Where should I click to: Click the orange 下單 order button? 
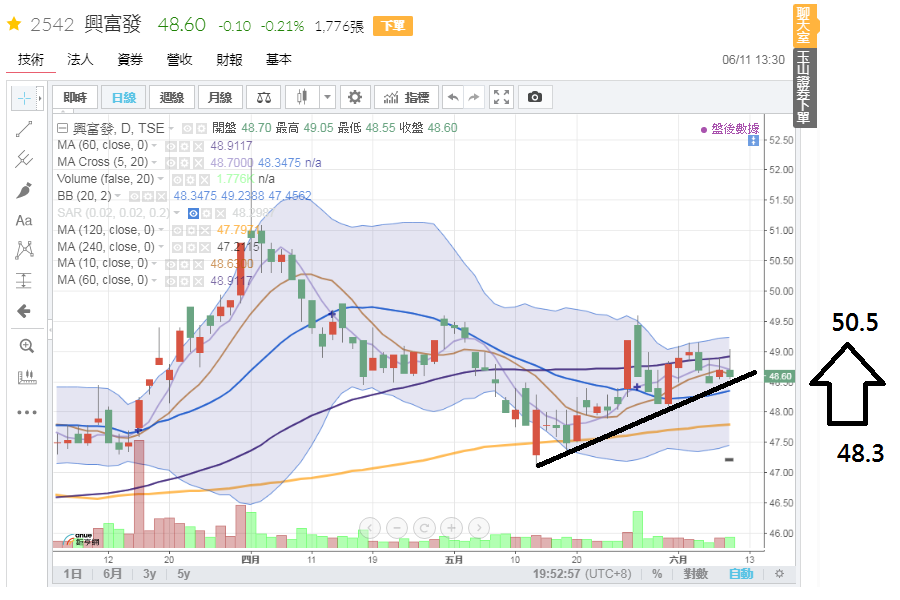(x=393, y=26)
